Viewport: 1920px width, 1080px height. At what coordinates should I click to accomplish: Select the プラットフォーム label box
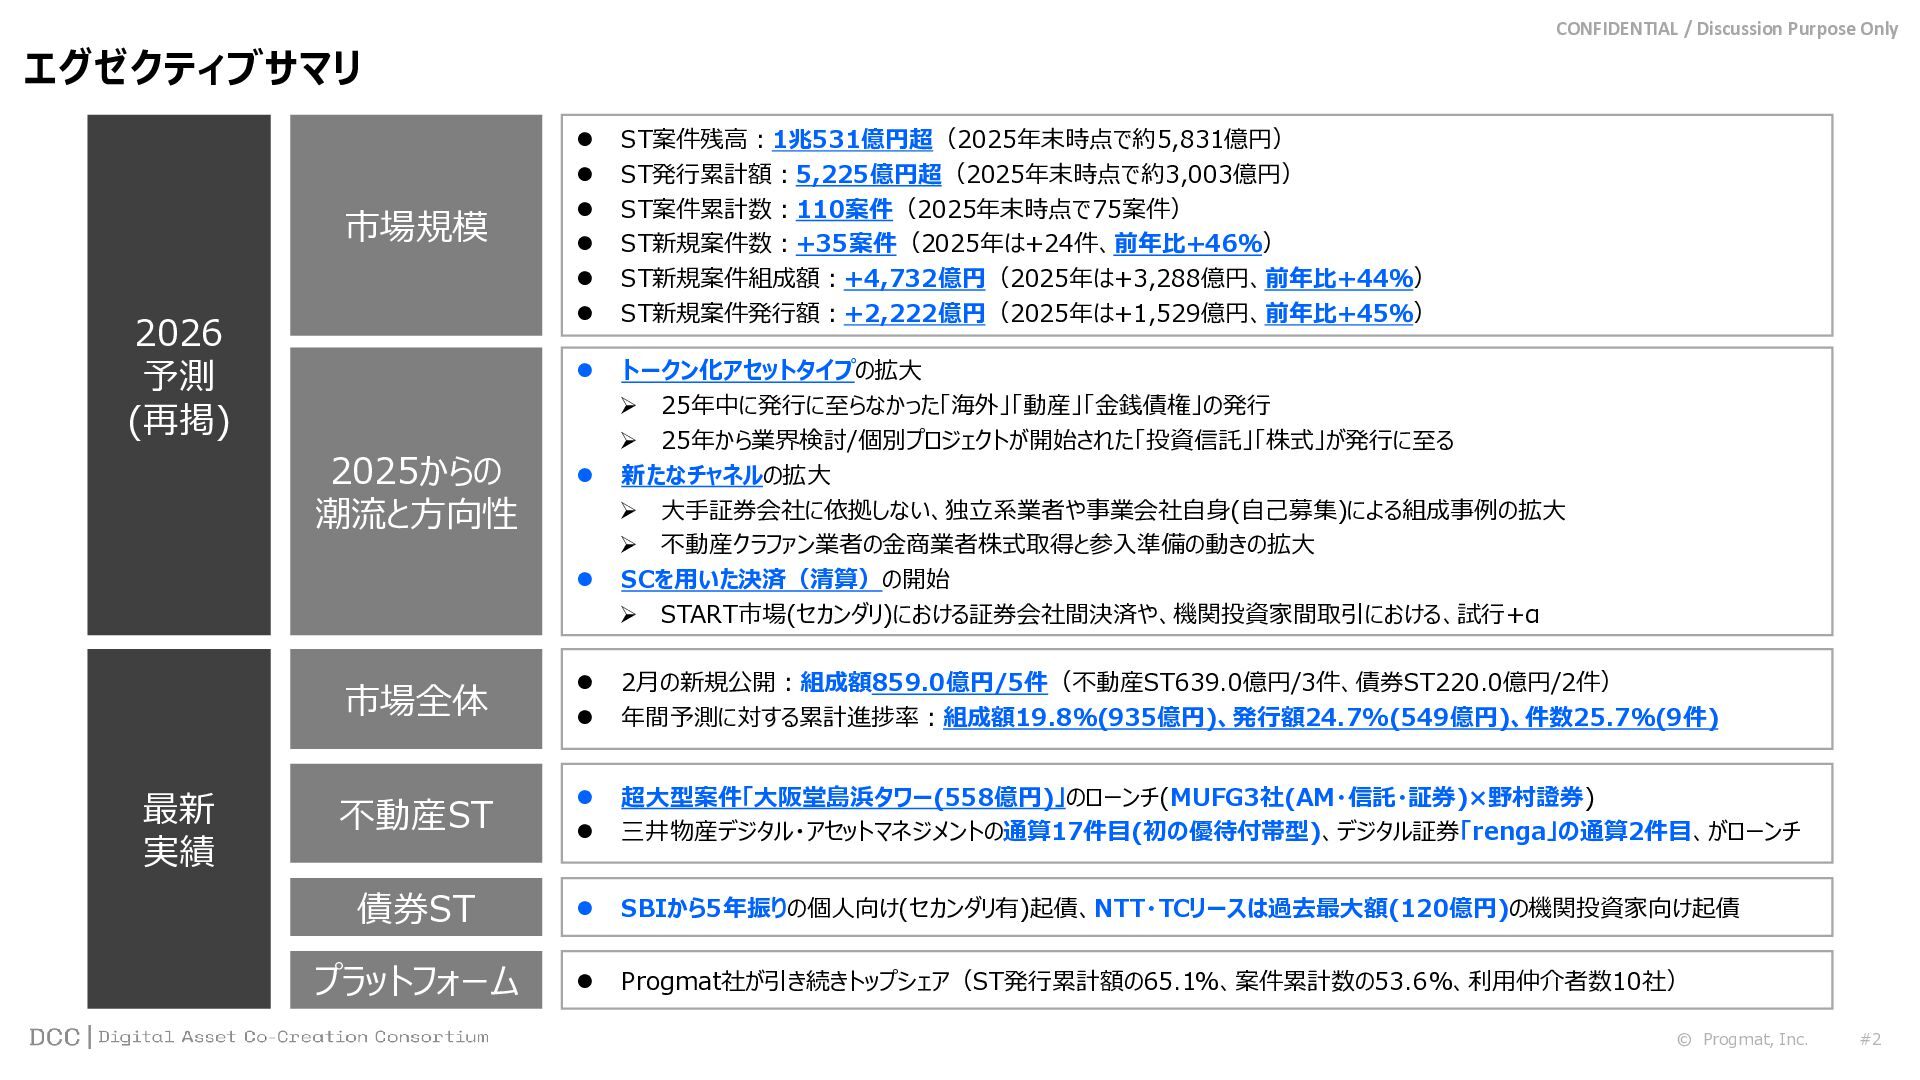(416, 980)
